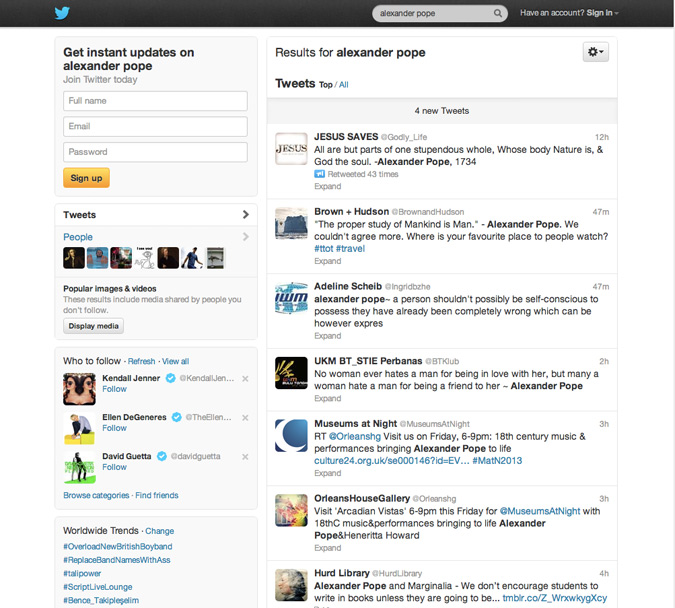
Task: Click Kendall Jenner's verified badge
Action: 170,378
